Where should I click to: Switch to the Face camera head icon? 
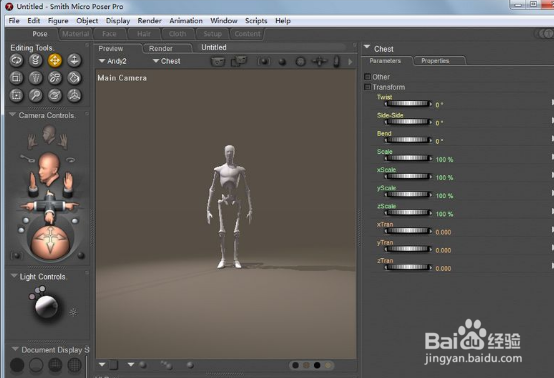(x=49, y=135)
